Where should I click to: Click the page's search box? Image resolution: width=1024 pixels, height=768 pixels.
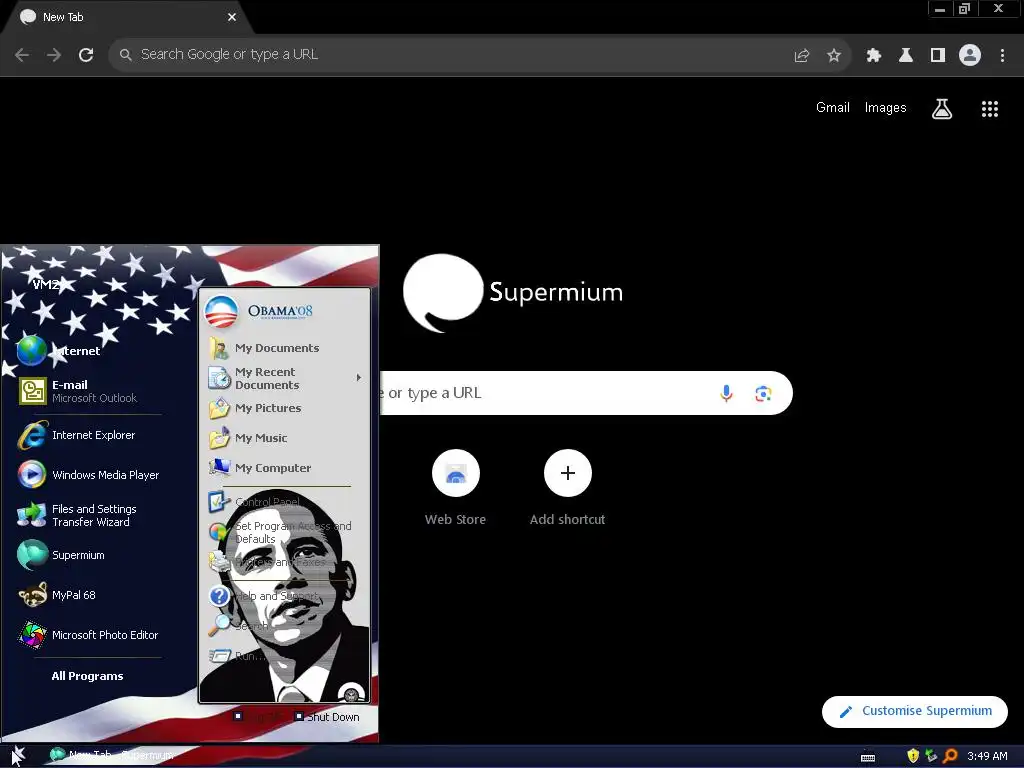[x=584, y=393]
